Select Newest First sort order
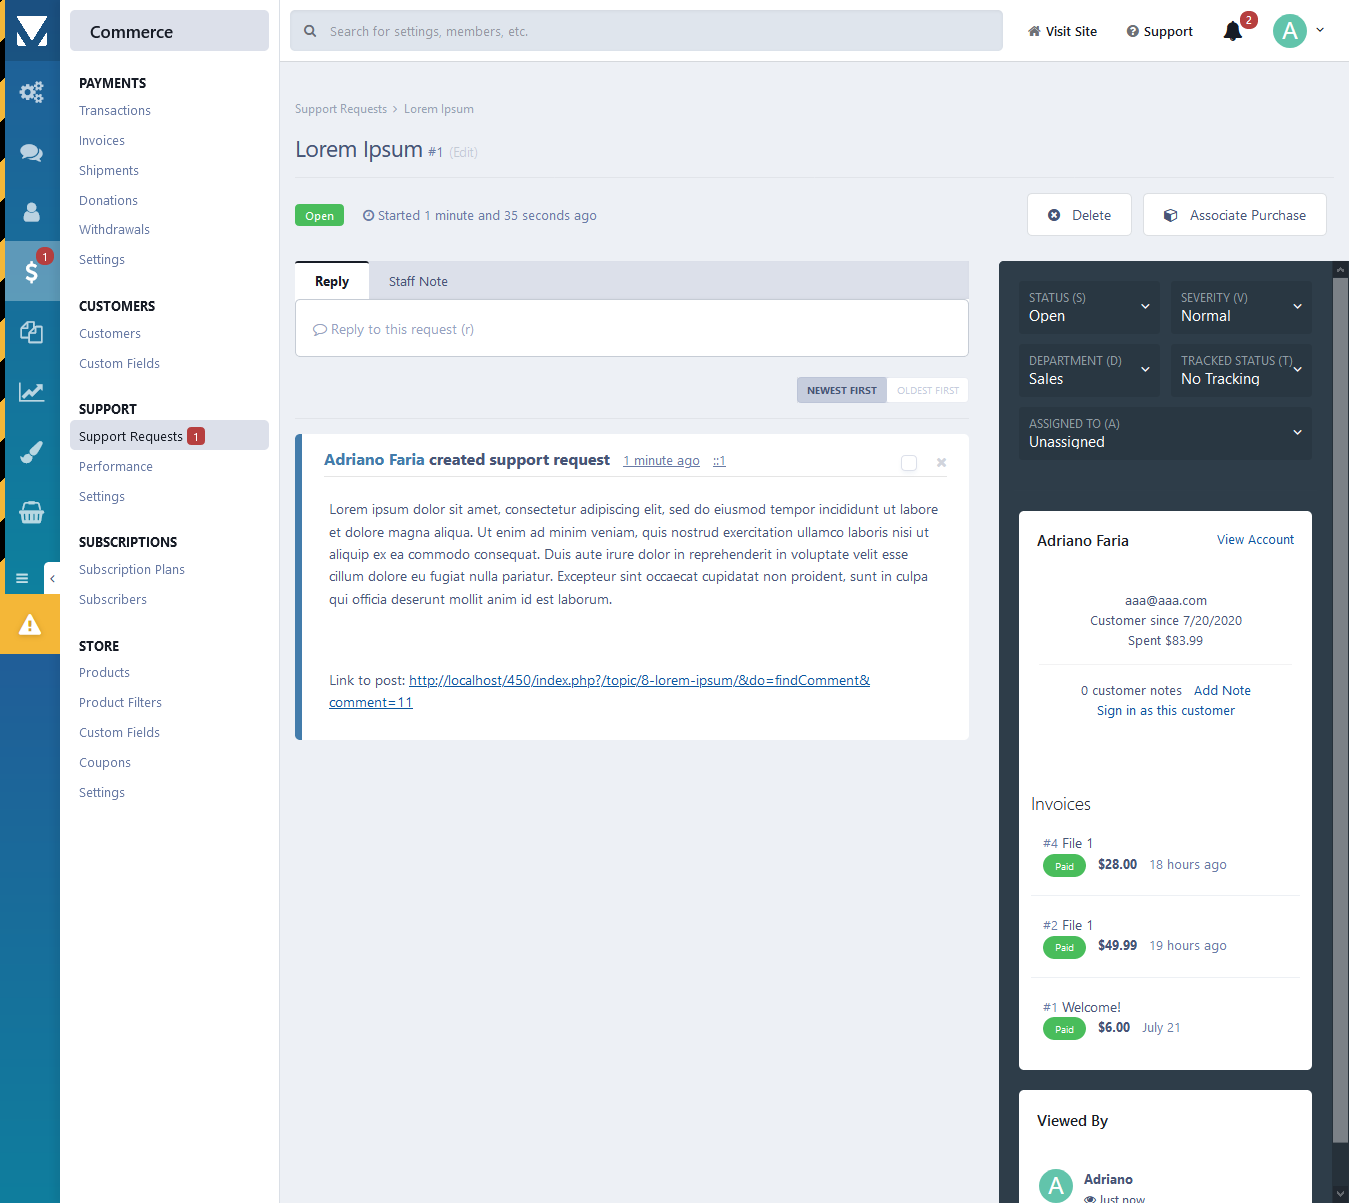 pyautogui.click(x=841, y=390)
